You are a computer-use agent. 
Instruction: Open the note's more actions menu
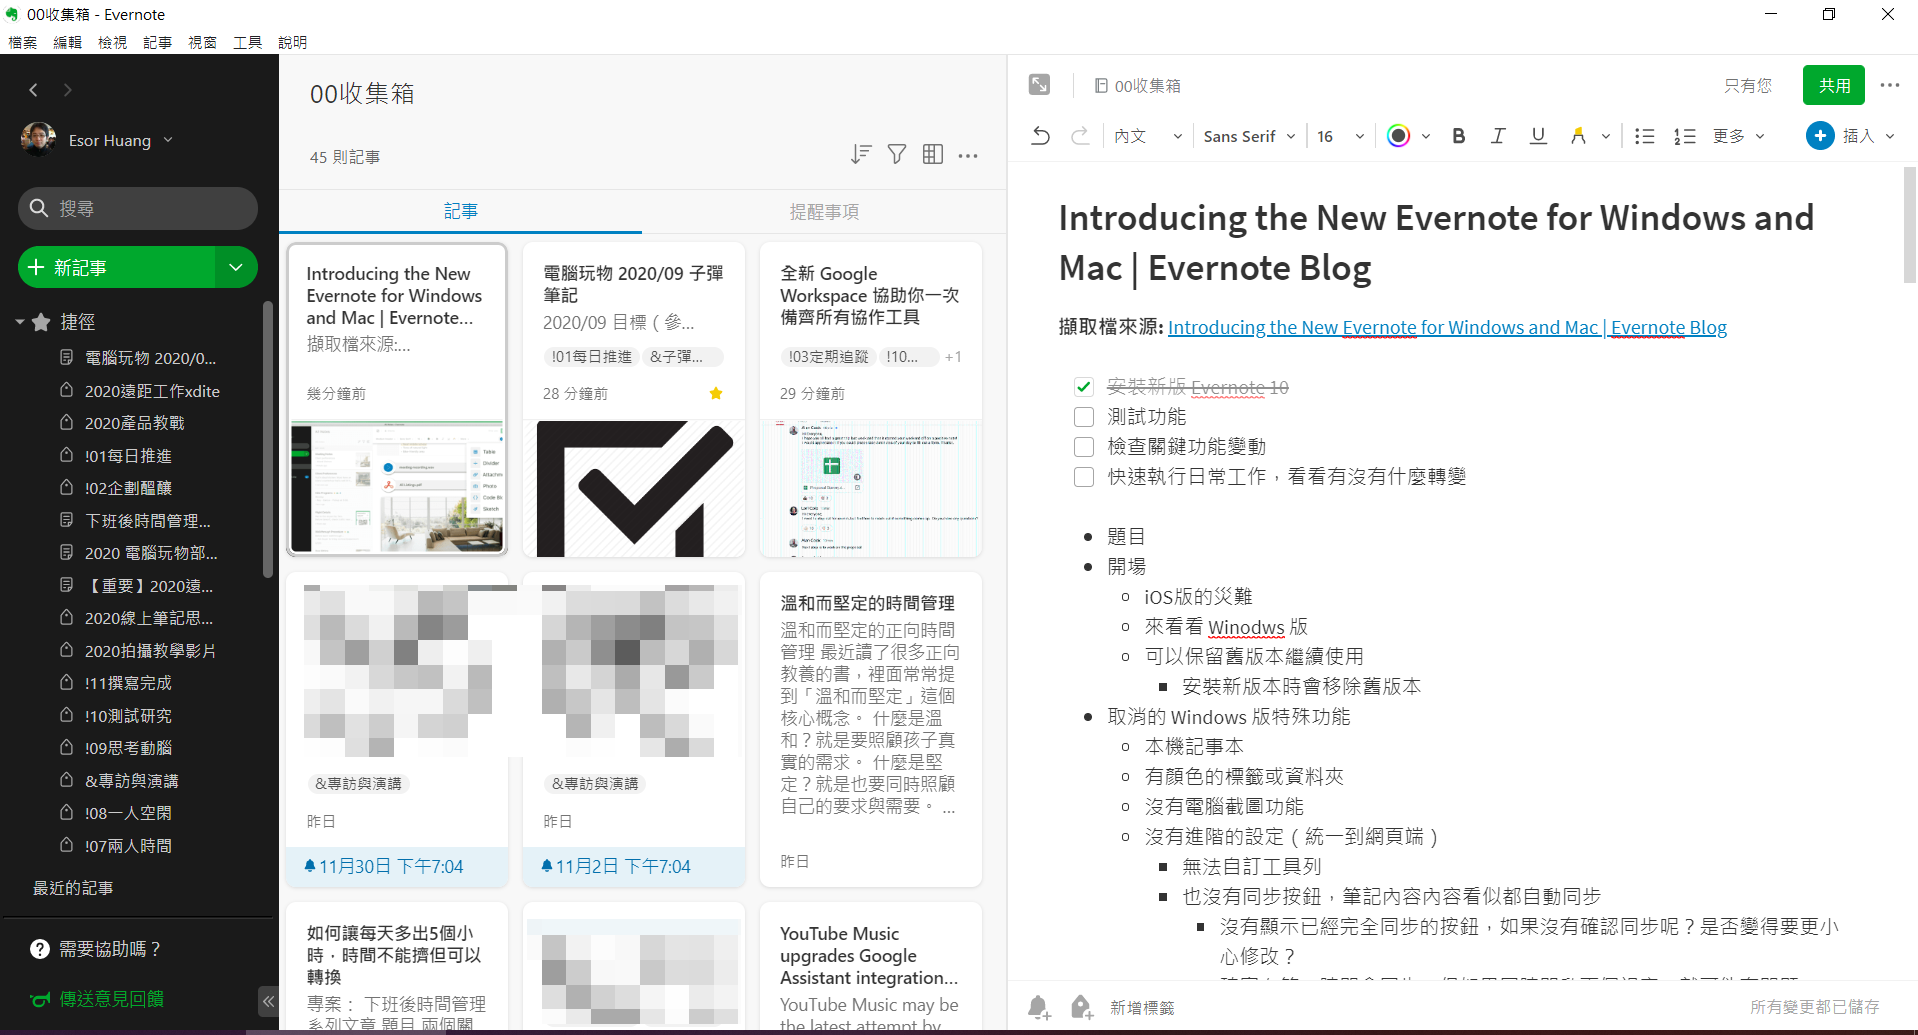(x=1889, y=85)
